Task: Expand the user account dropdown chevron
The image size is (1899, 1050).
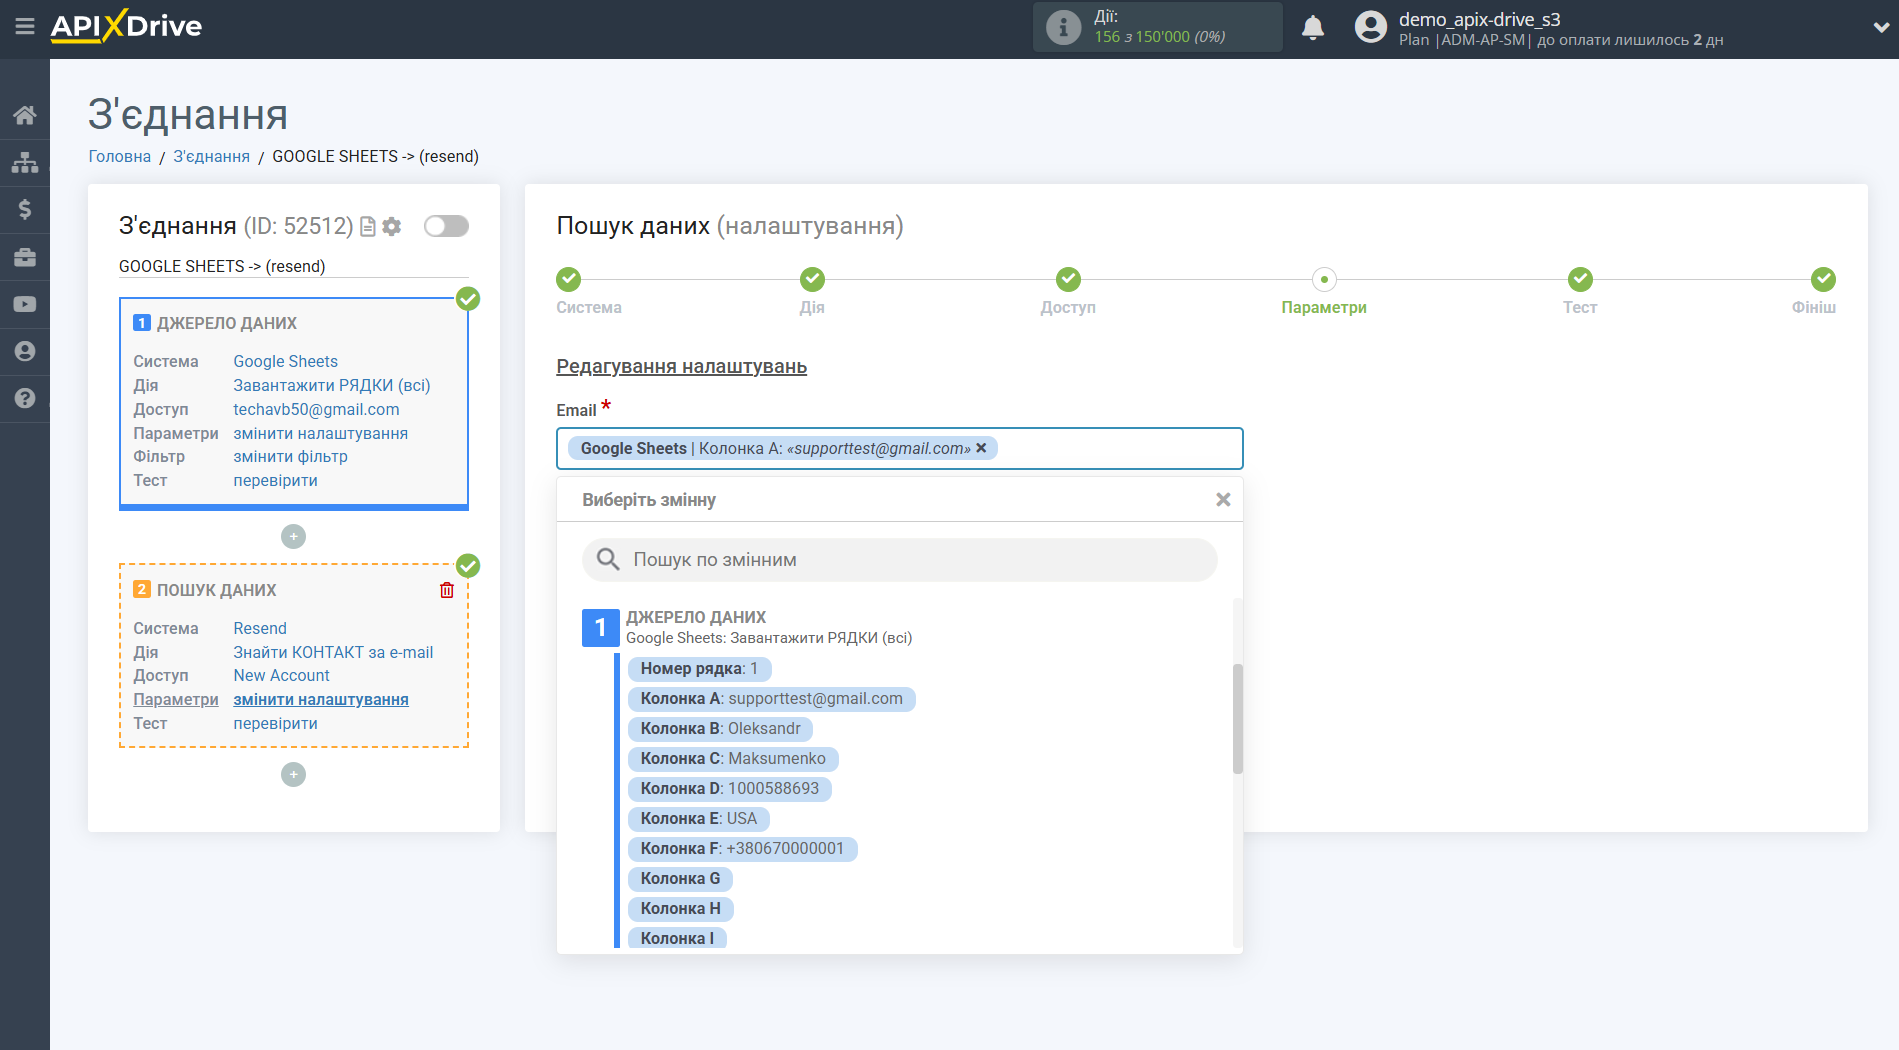Action: click(x=1880, y=28)
